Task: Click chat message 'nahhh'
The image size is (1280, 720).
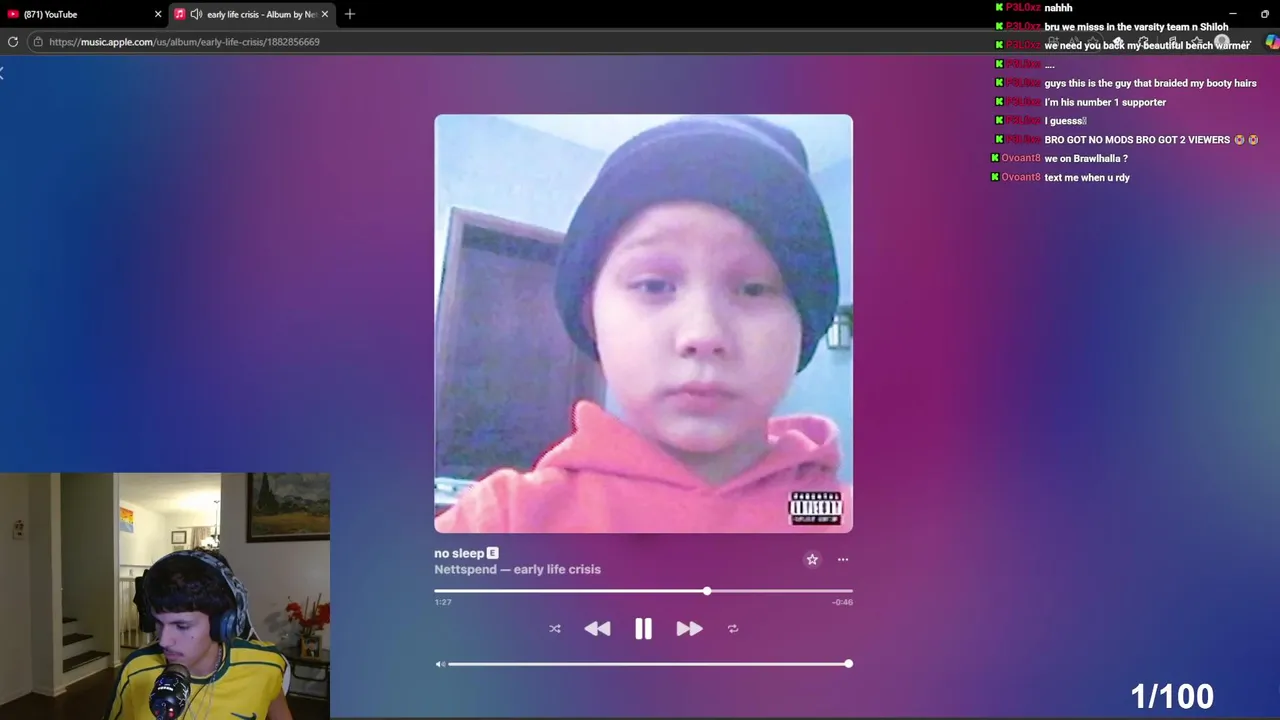Action: pyautogui.click(x=1058, y=8)
